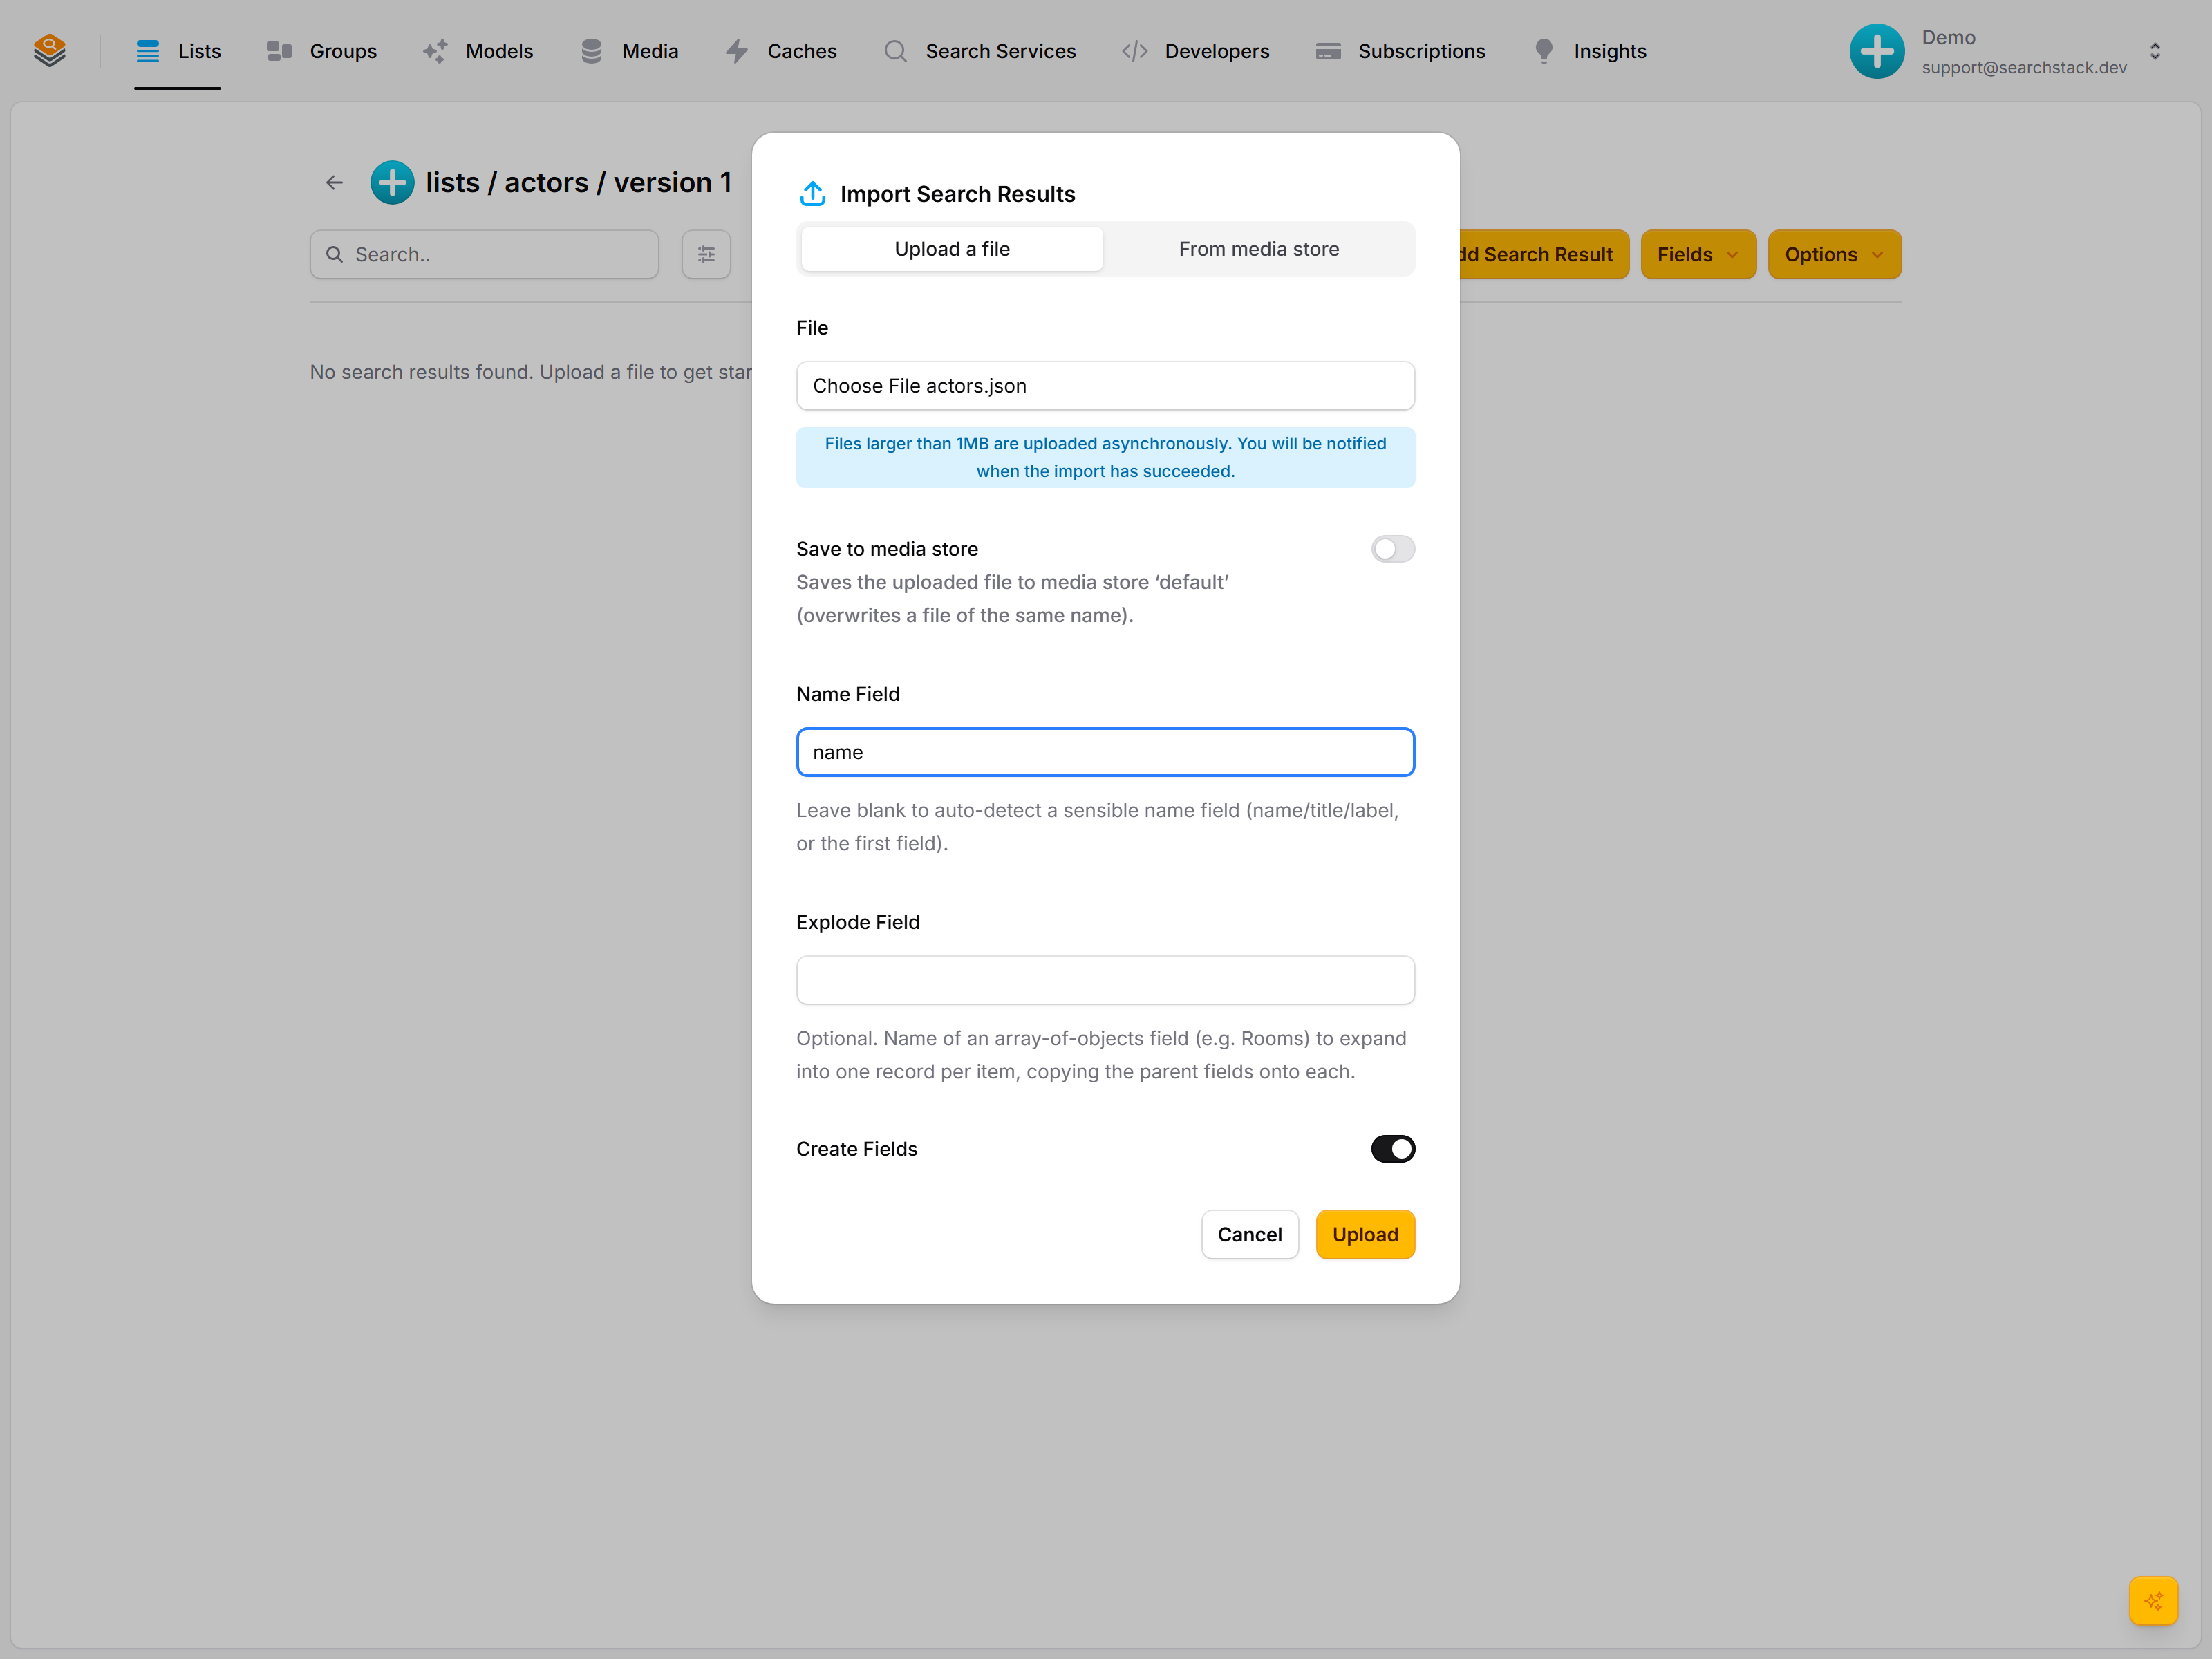Expand the account switcher chevrons
2212x1659 pixels.
pos(2155,51)
